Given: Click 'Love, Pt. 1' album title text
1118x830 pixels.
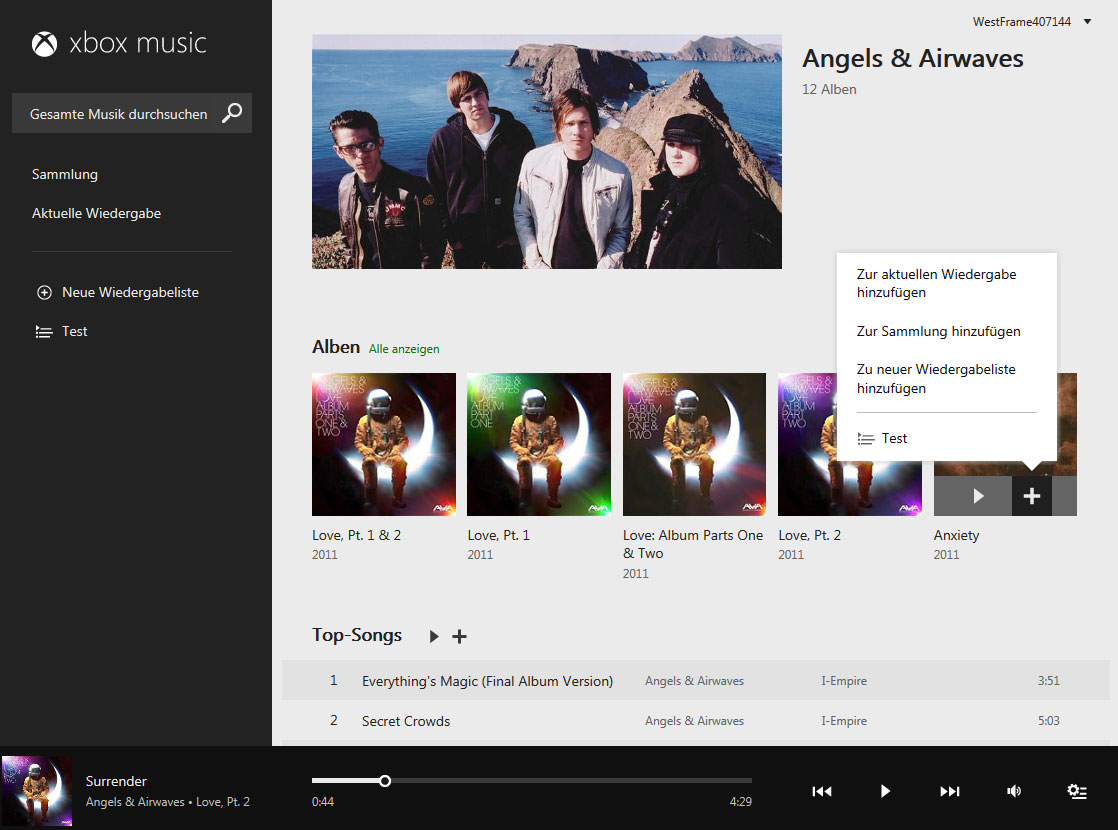Looking at the screenshot, I should tap(498, 536).
